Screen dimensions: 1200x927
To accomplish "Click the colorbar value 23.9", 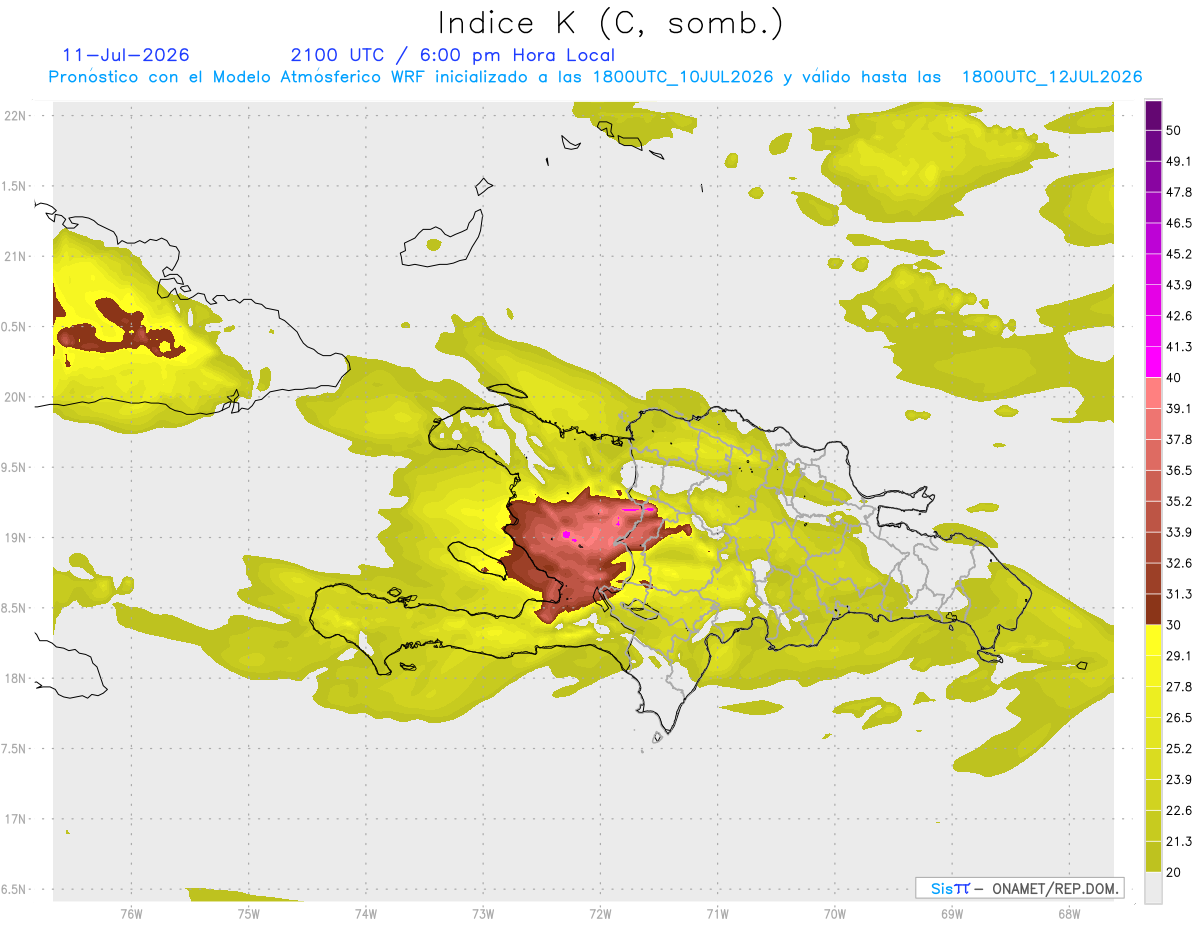I will coord(1178,780).
